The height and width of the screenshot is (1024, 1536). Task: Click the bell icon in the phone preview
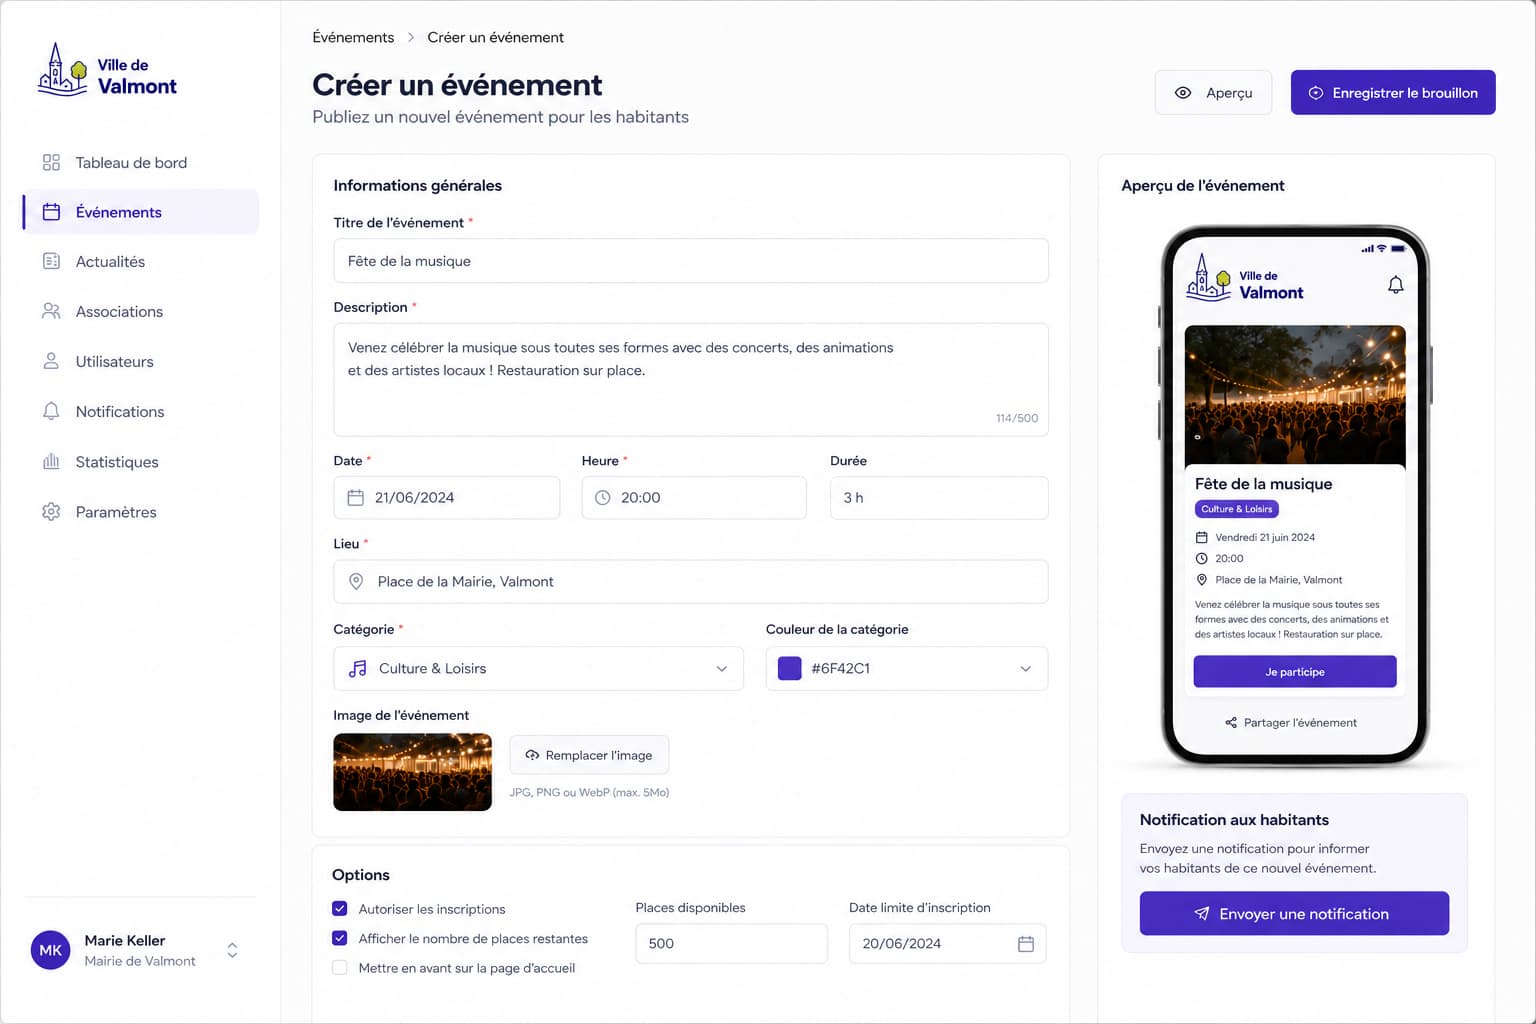[1395, 285]
